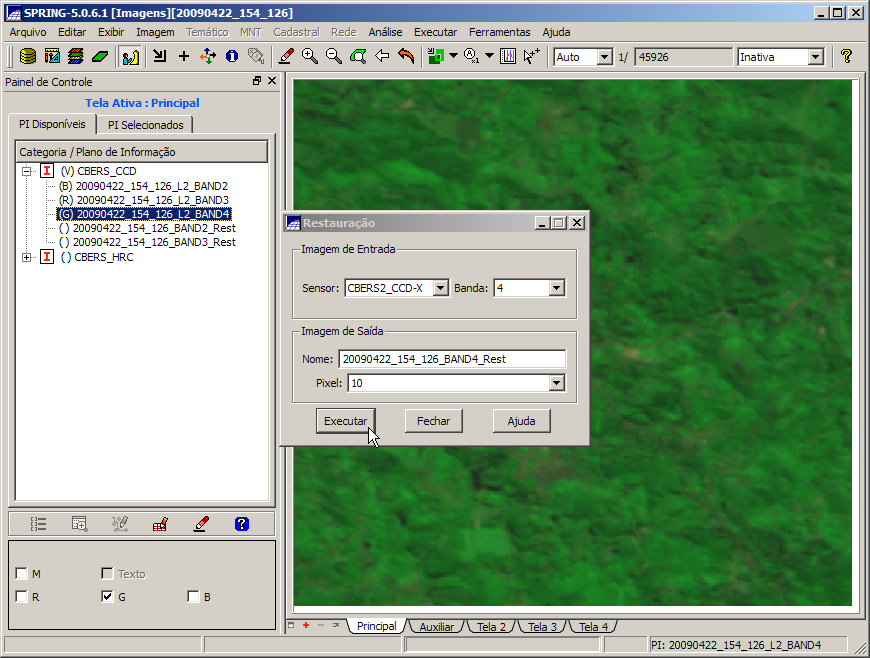Click the zoom out magnifier tool

tap(334, 57)
